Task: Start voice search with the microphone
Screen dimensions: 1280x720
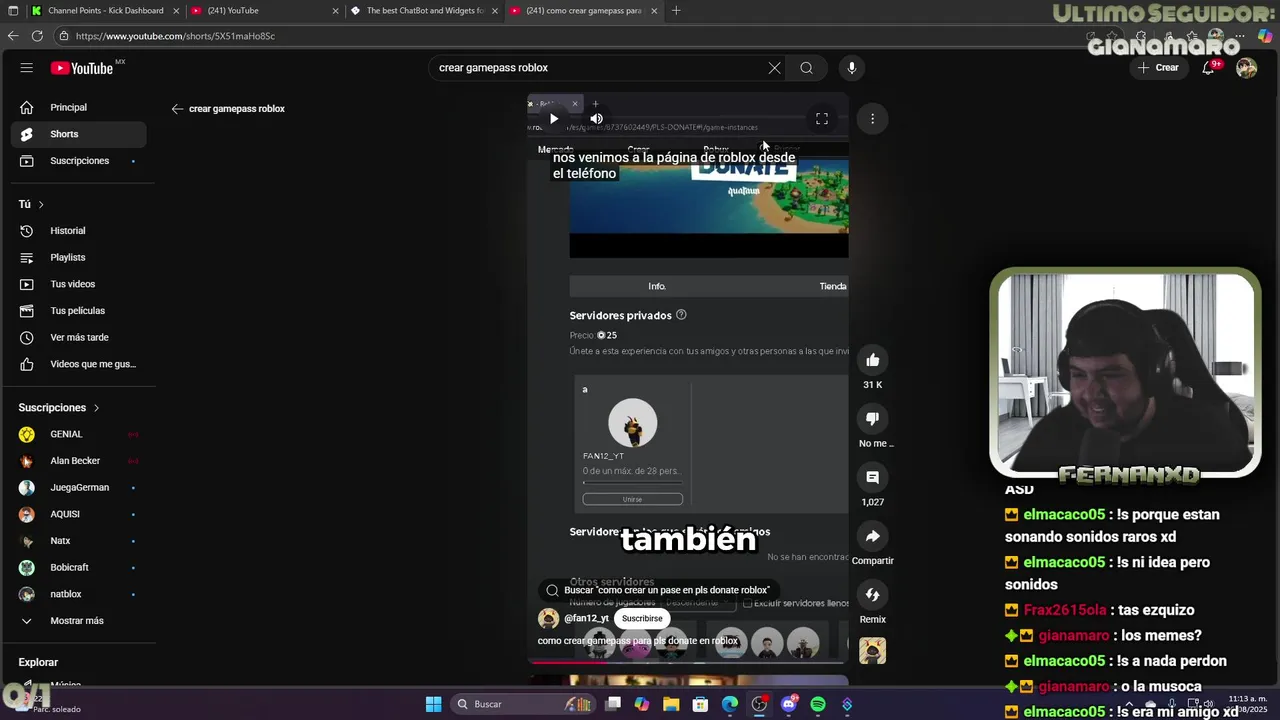Action: 852,68
